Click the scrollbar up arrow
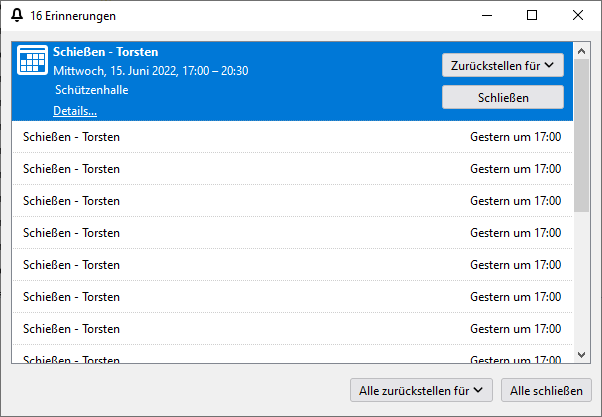The width and height of the screenshot is (602, 417). [581, 51]
